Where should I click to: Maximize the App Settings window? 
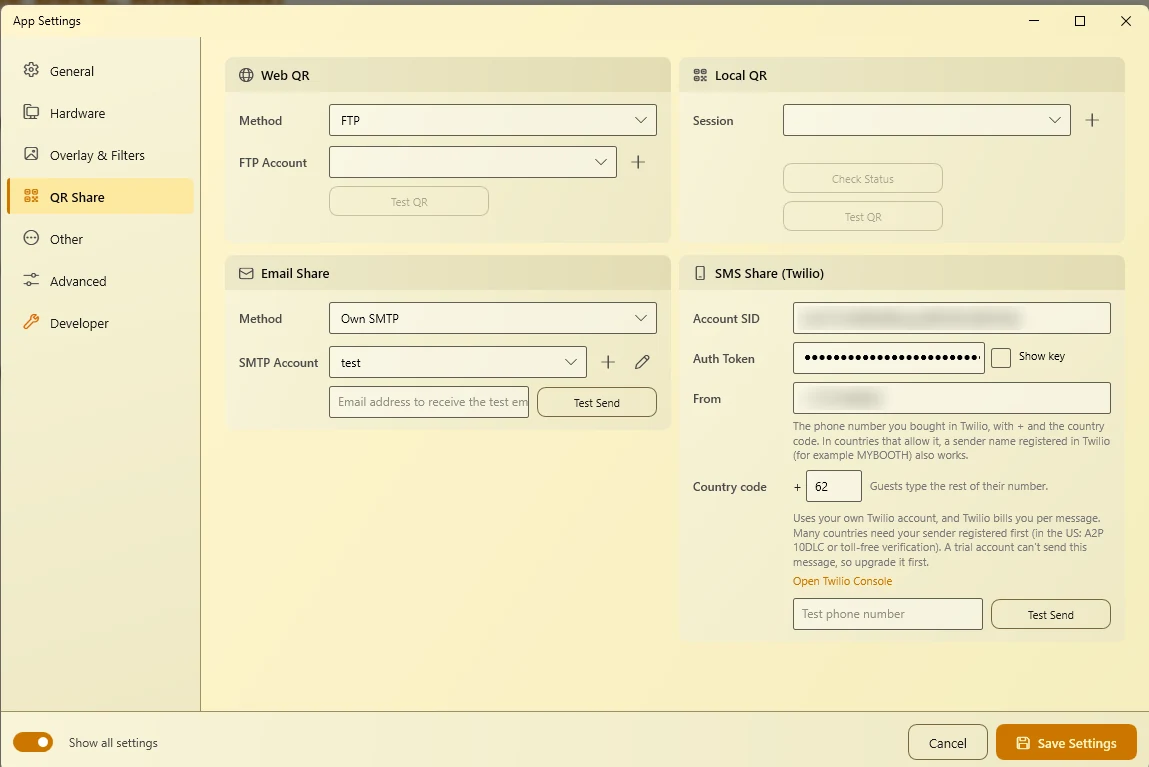click(x=1079, y=21)
